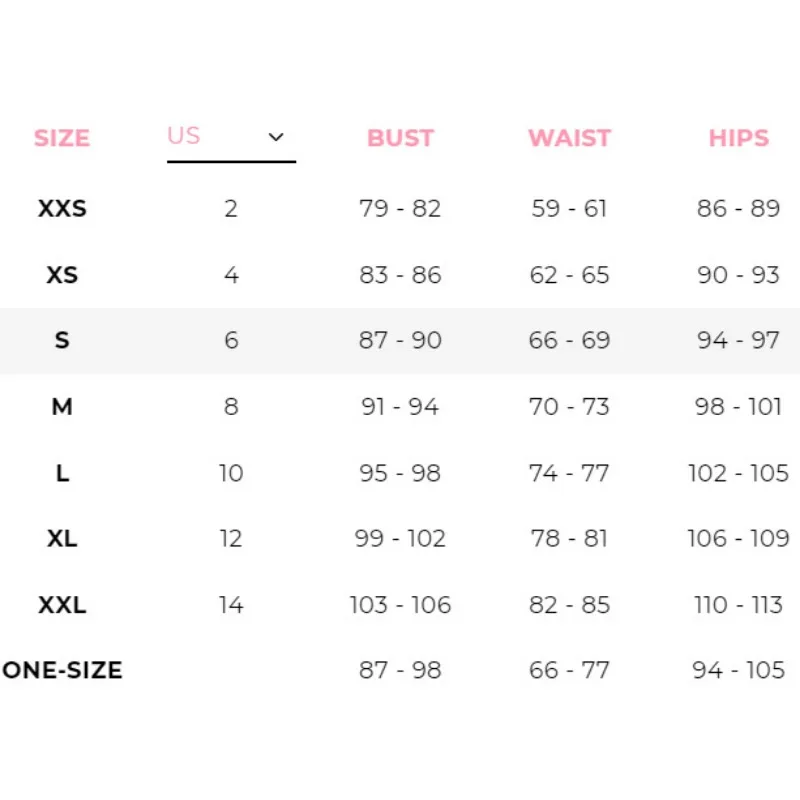Click the SIZE column header
Viewport: 800px width, 800px height.
[62, 138]
